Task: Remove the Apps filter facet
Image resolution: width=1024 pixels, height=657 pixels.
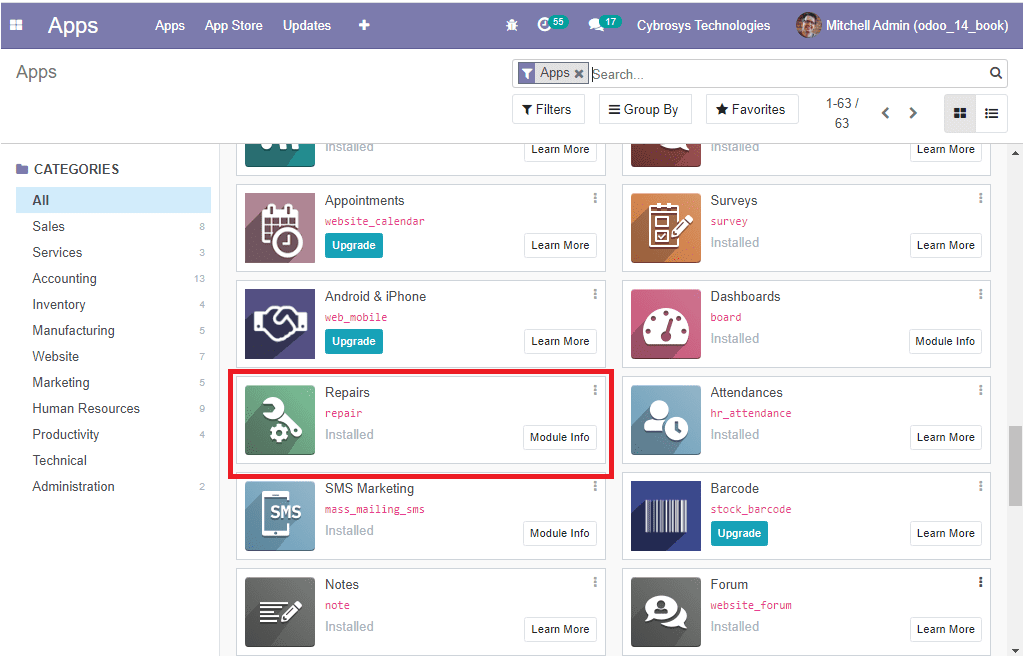Action: tap(579, 74)
